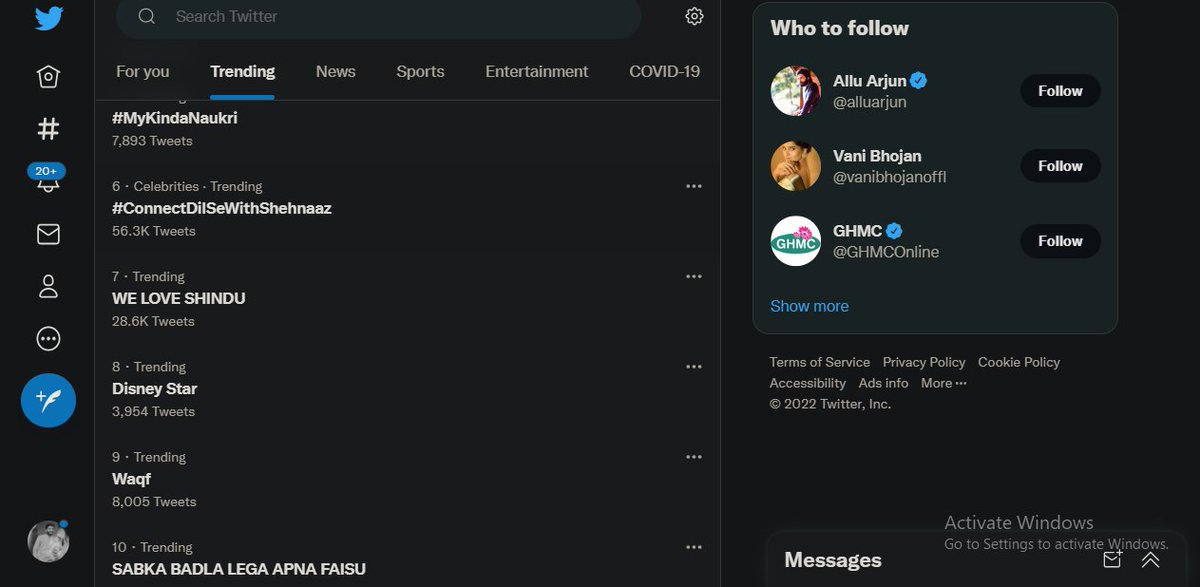
Task: Click the Messages drawer title
Action: (x=833, y=560)
